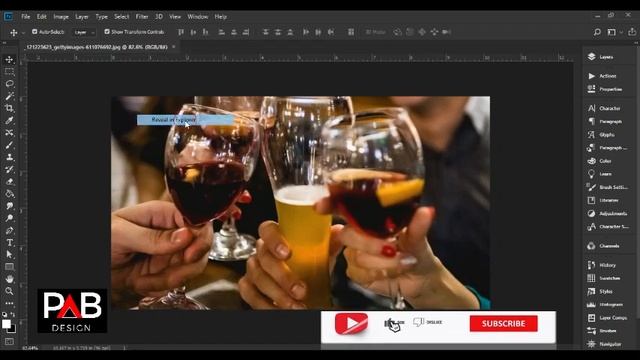Open the Properties panel

(604, 89)
